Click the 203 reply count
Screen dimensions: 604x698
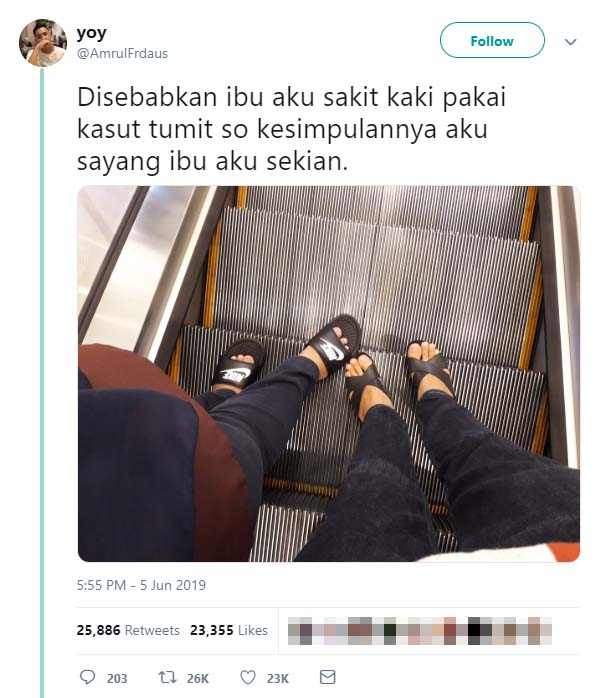click(117, 678)
